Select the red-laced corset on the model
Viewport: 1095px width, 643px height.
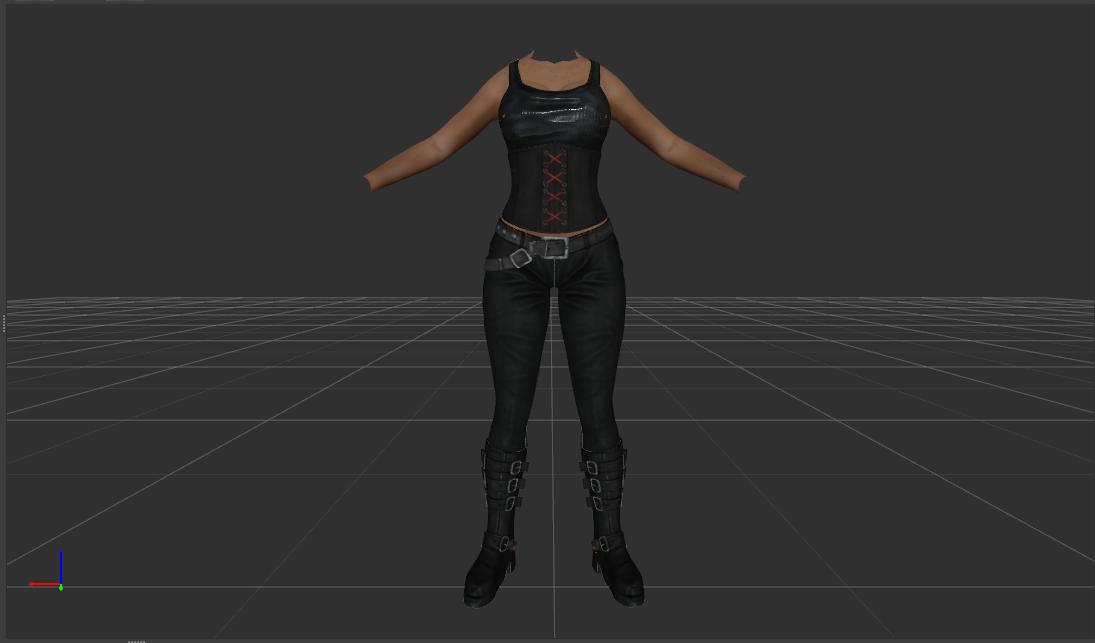554,189
